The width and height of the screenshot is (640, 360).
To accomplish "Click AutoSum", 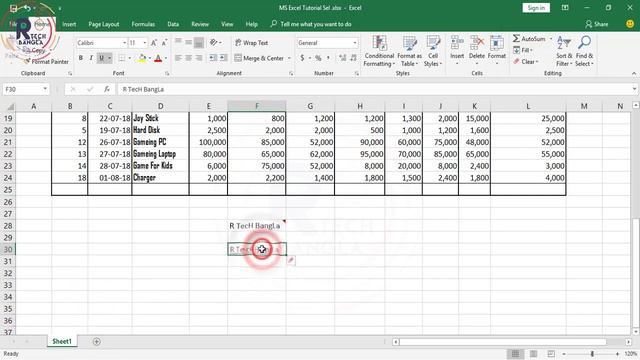I will [529, 39].
